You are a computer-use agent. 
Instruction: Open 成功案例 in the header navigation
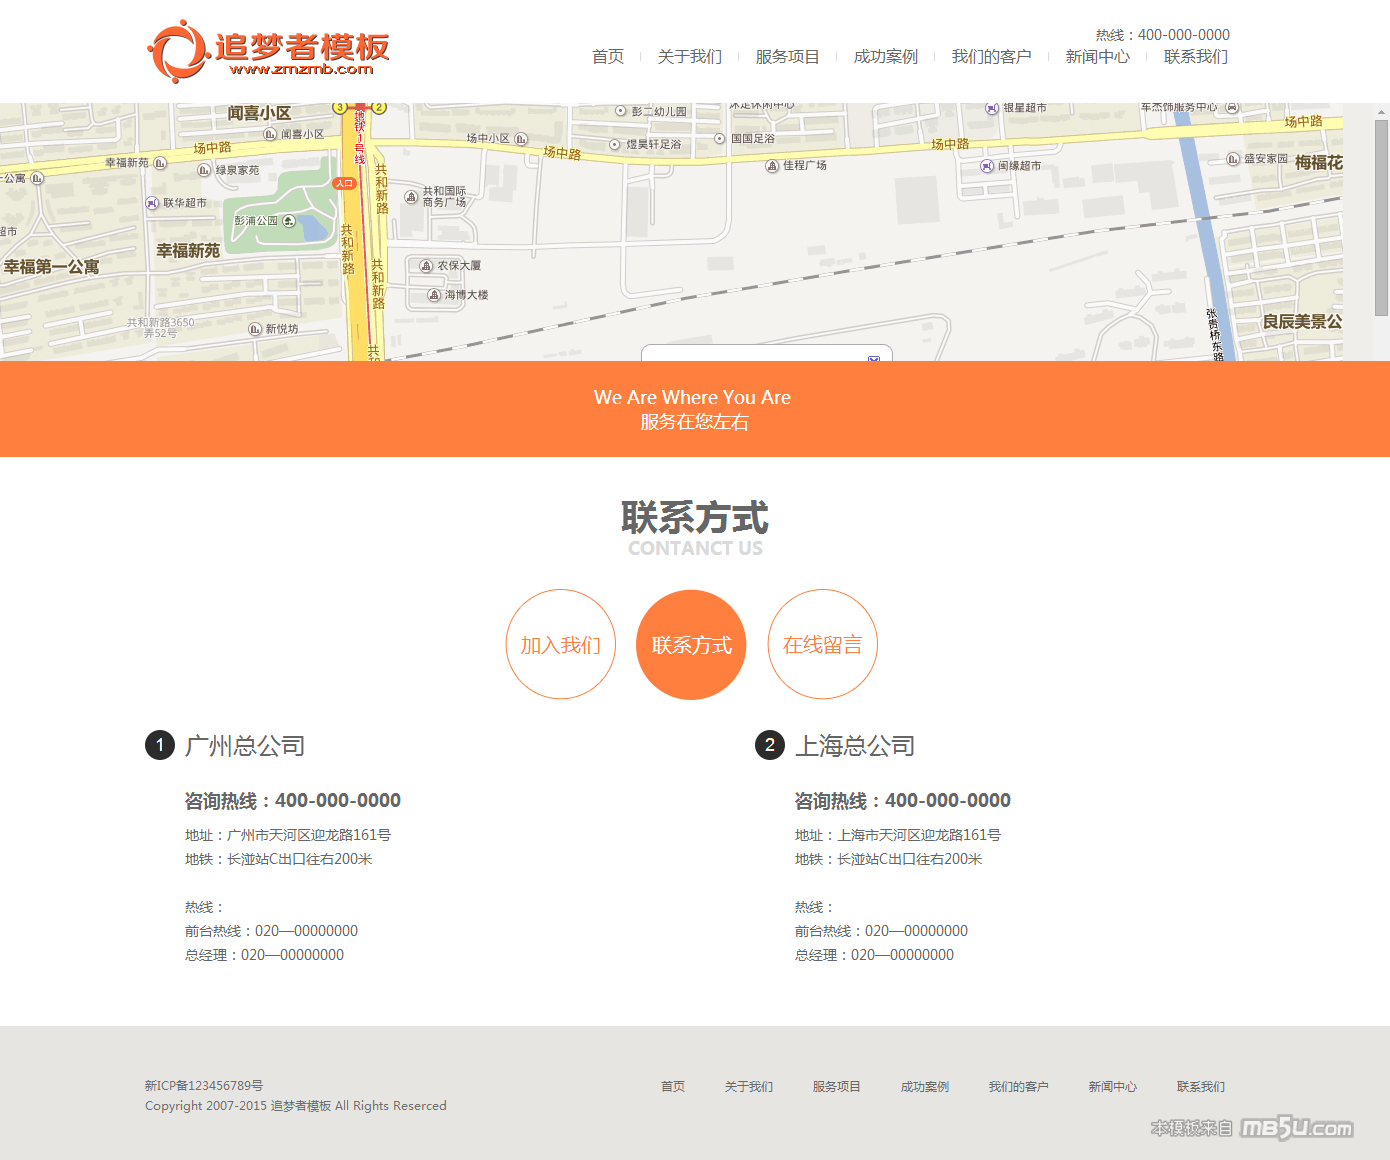[886, 57]
